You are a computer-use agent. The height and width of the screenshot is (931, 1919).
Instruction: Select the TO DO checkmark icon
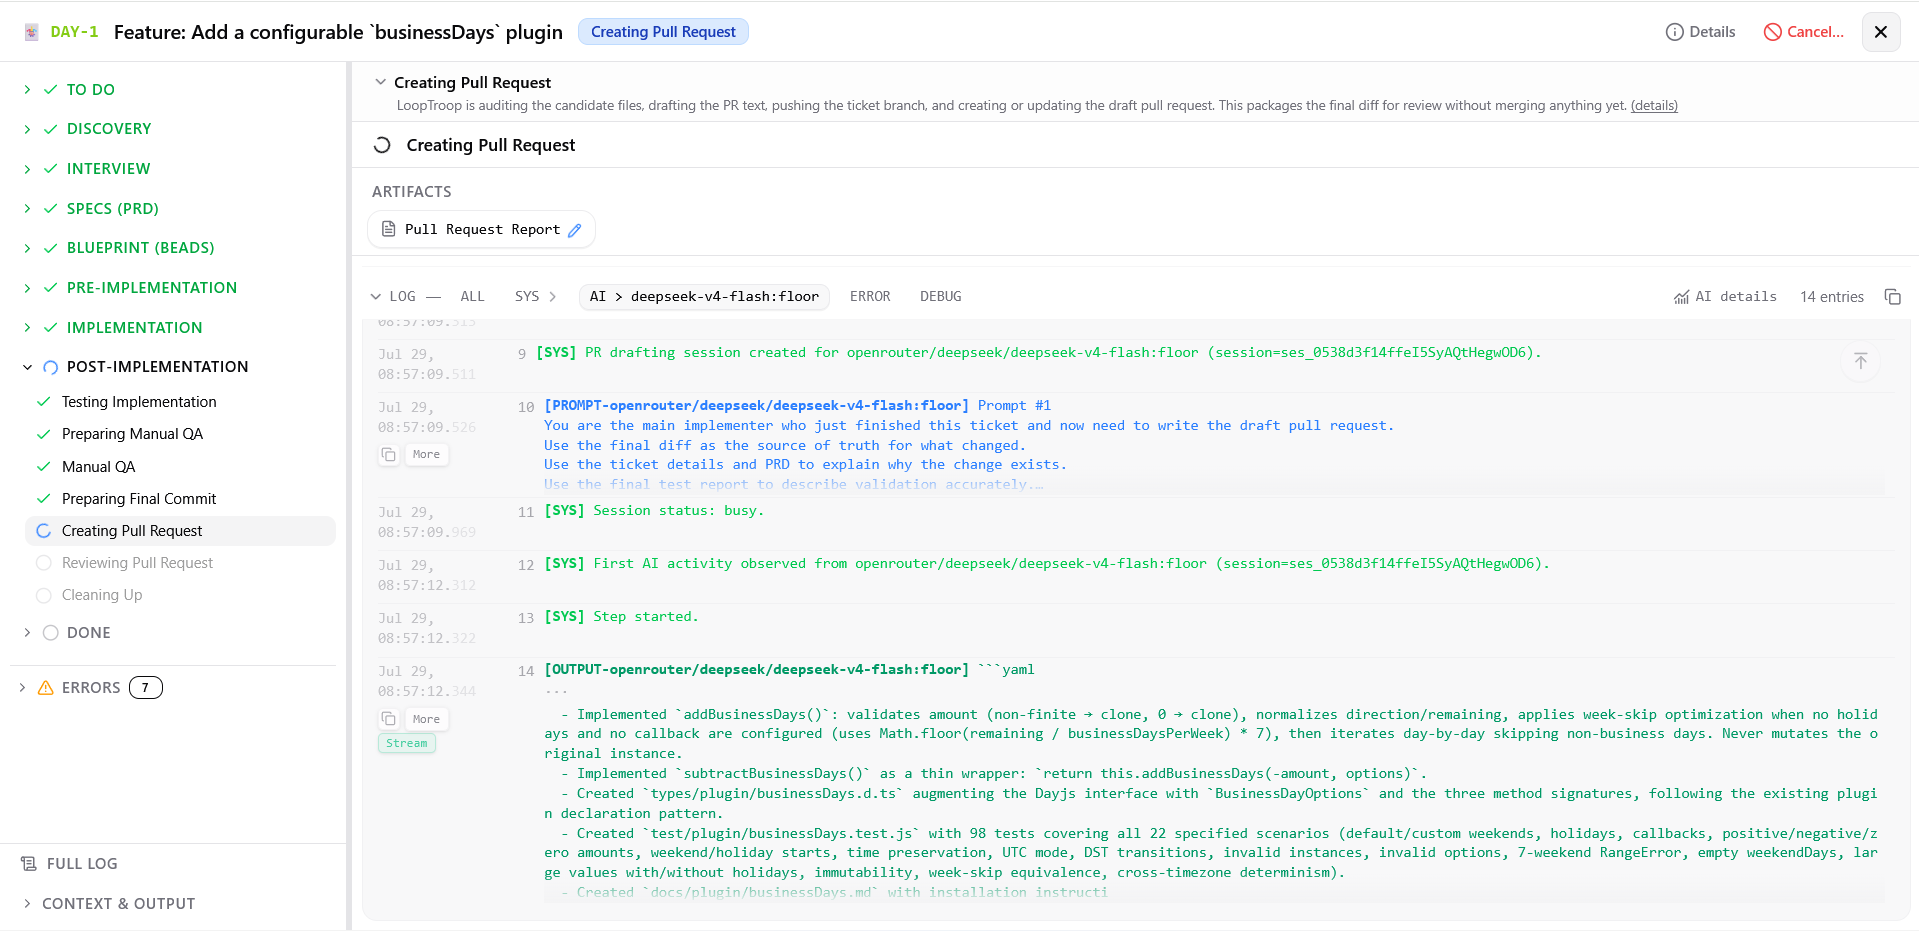[50, 89]
